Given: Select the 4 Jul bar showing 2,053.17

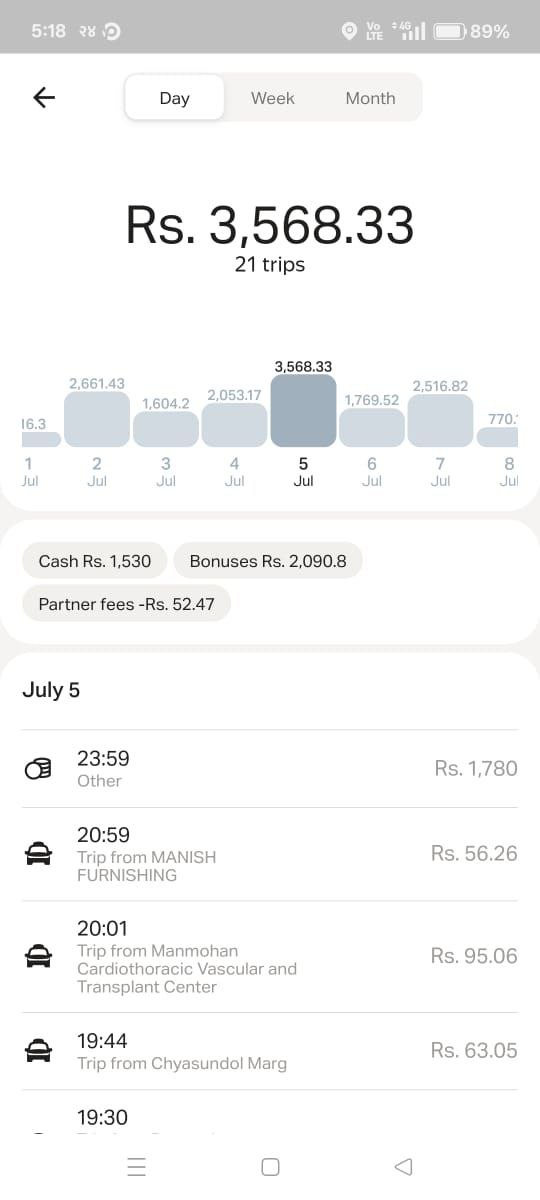Looking at the screenshot, I should (x=234, y=425).
